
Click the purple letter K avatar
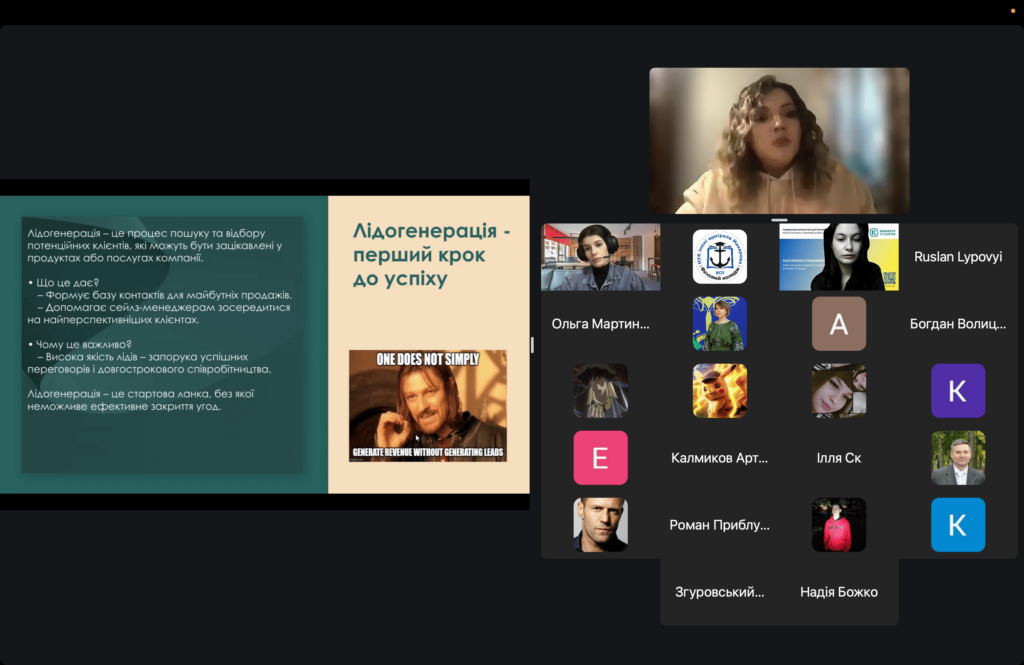click(958, 391)
